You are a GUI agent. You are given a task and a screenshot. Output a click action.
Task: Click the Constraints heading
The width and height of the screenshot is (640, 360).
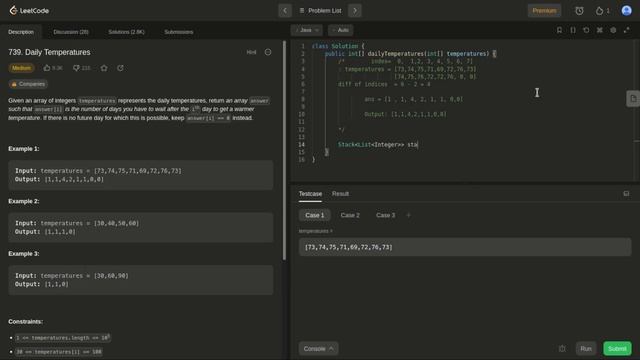[x=25, y=322]
